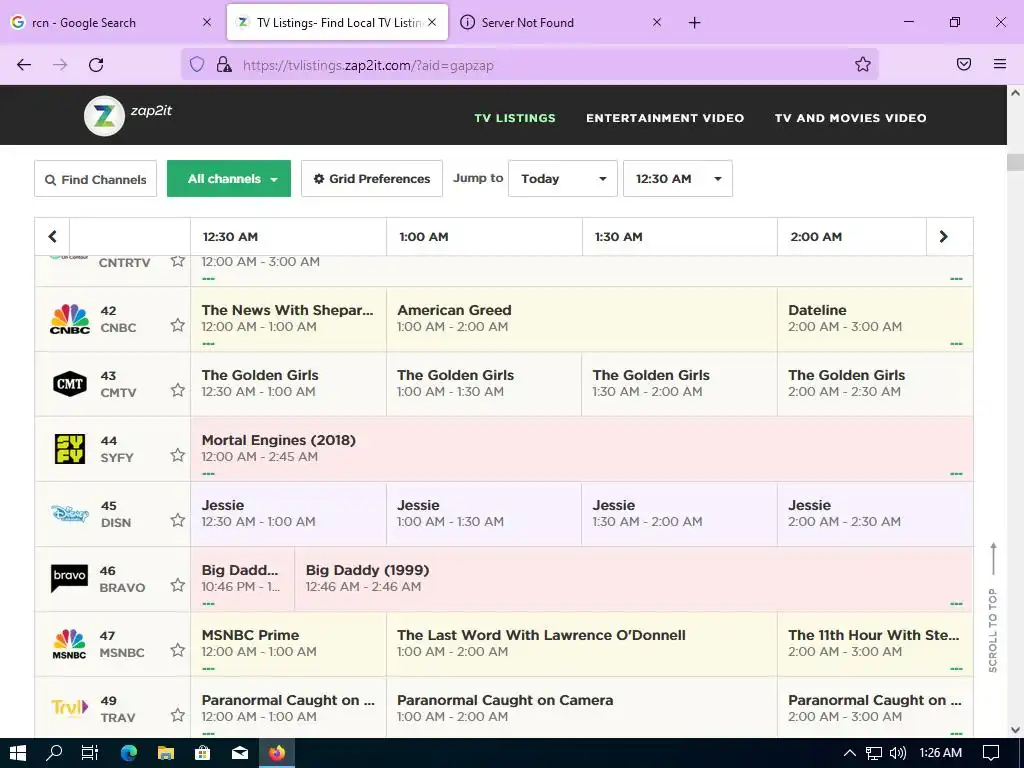Open The Last Word With Lawrence O'Donnell

[581, 643]
